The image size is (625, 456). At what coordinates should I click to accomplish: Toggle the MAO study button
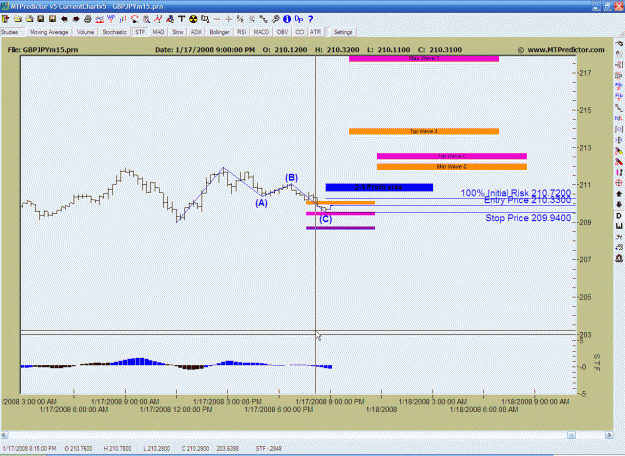click(x=158, y=32)
